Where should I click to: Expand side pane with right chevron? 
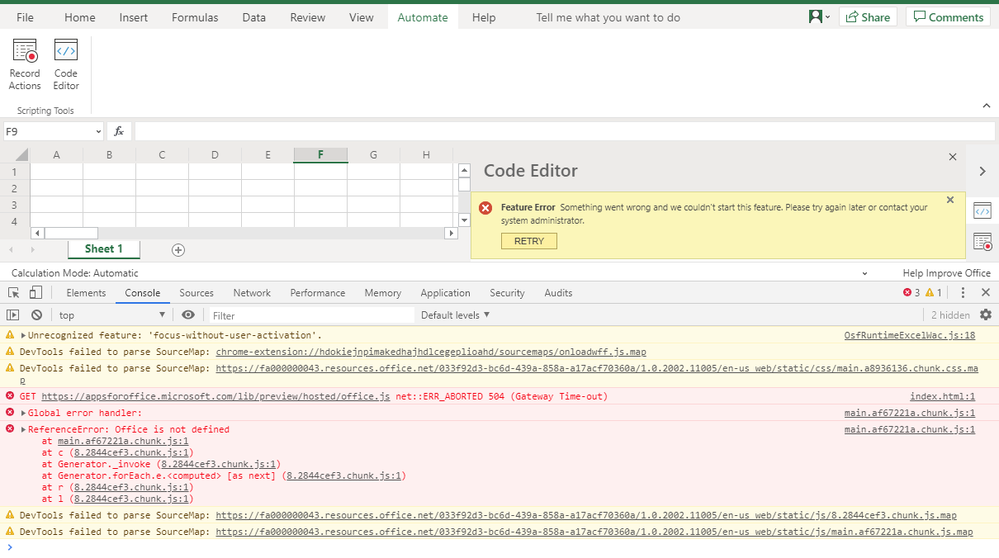click(982, 171)
